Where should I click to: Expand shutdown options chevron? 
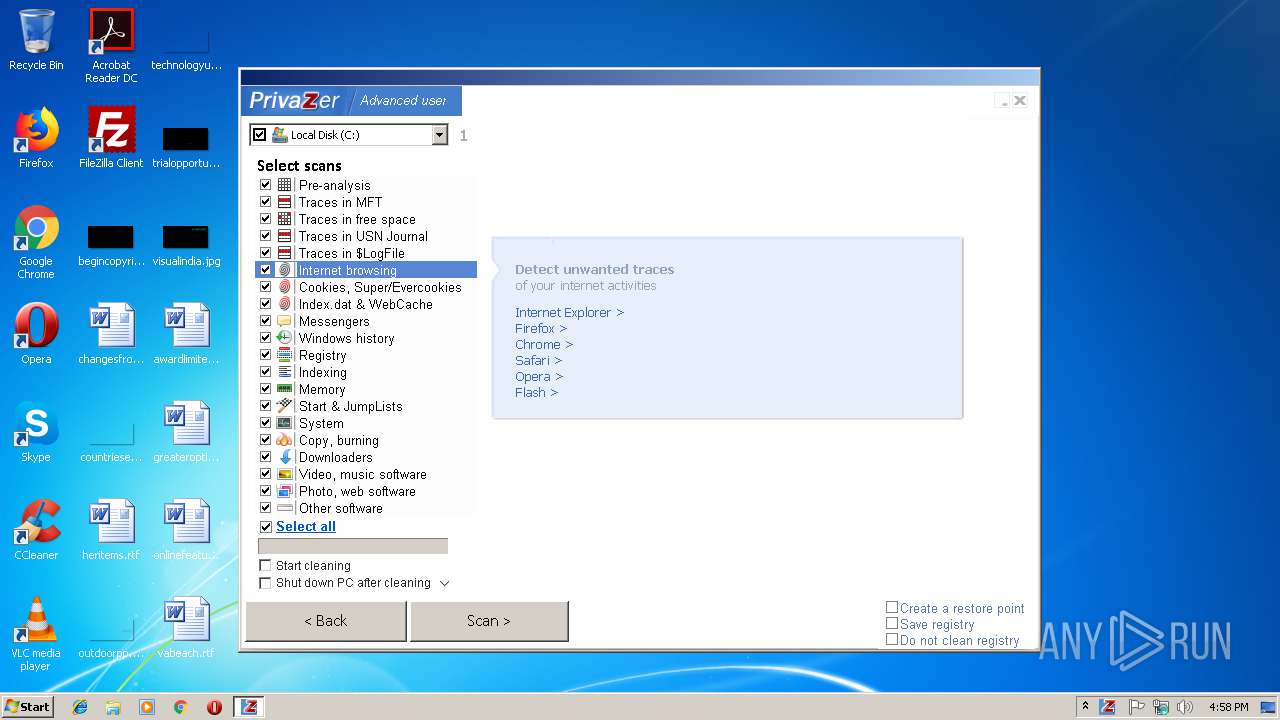445,583
